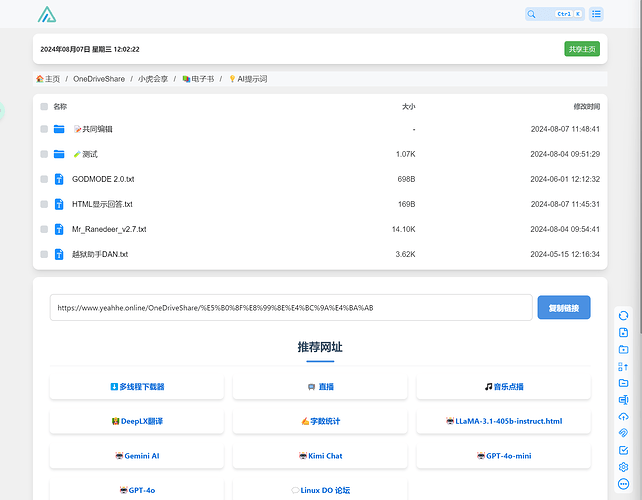Tick the Mr_Ranedeer_v2.7.txt checkbox

tap(44, 229)
